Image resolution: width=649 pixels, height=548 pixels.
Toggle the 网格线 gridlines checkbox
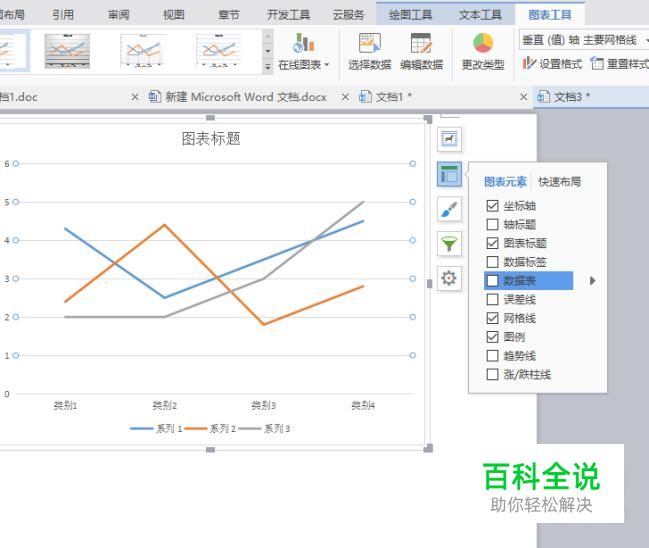(492, 318)
